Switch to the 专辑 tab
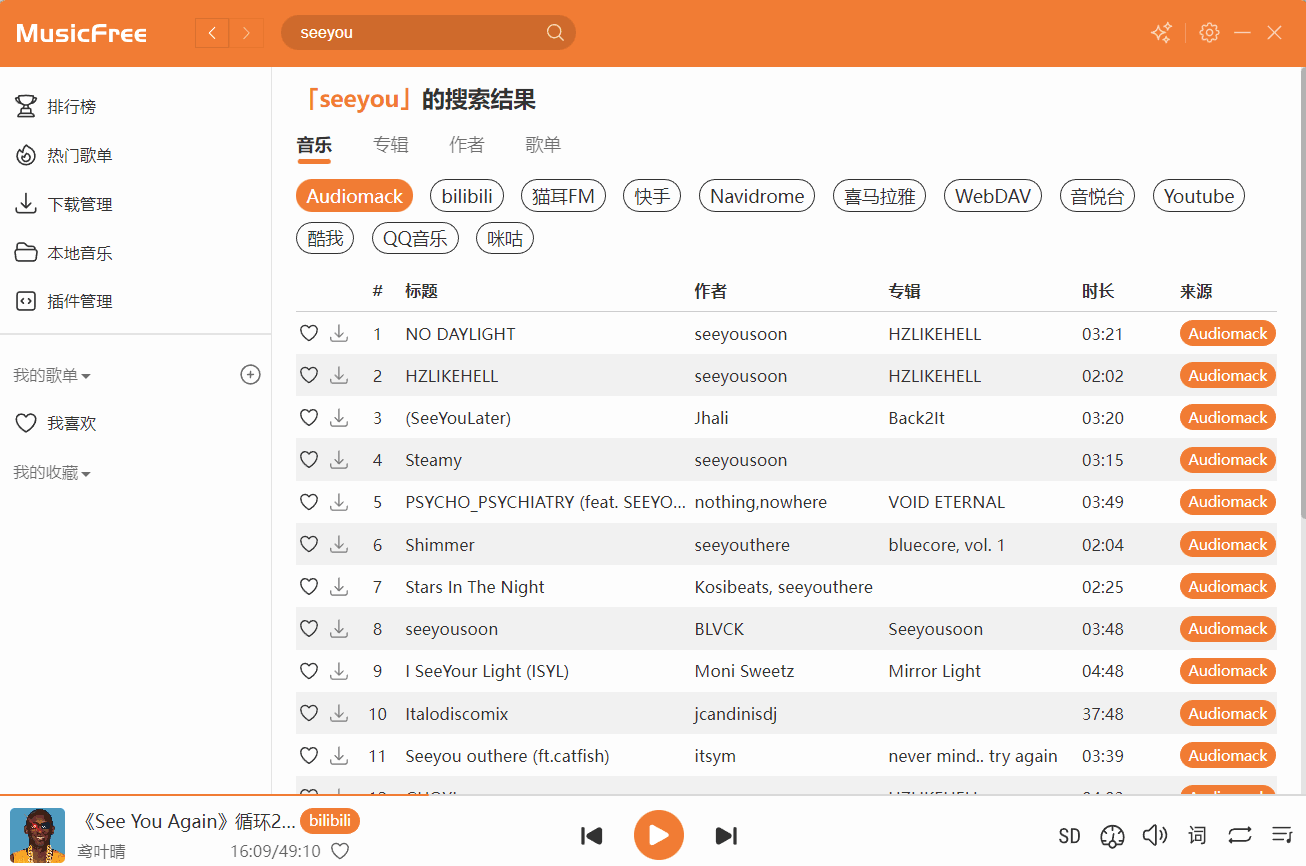1306x866 pixels. (391, 145)
